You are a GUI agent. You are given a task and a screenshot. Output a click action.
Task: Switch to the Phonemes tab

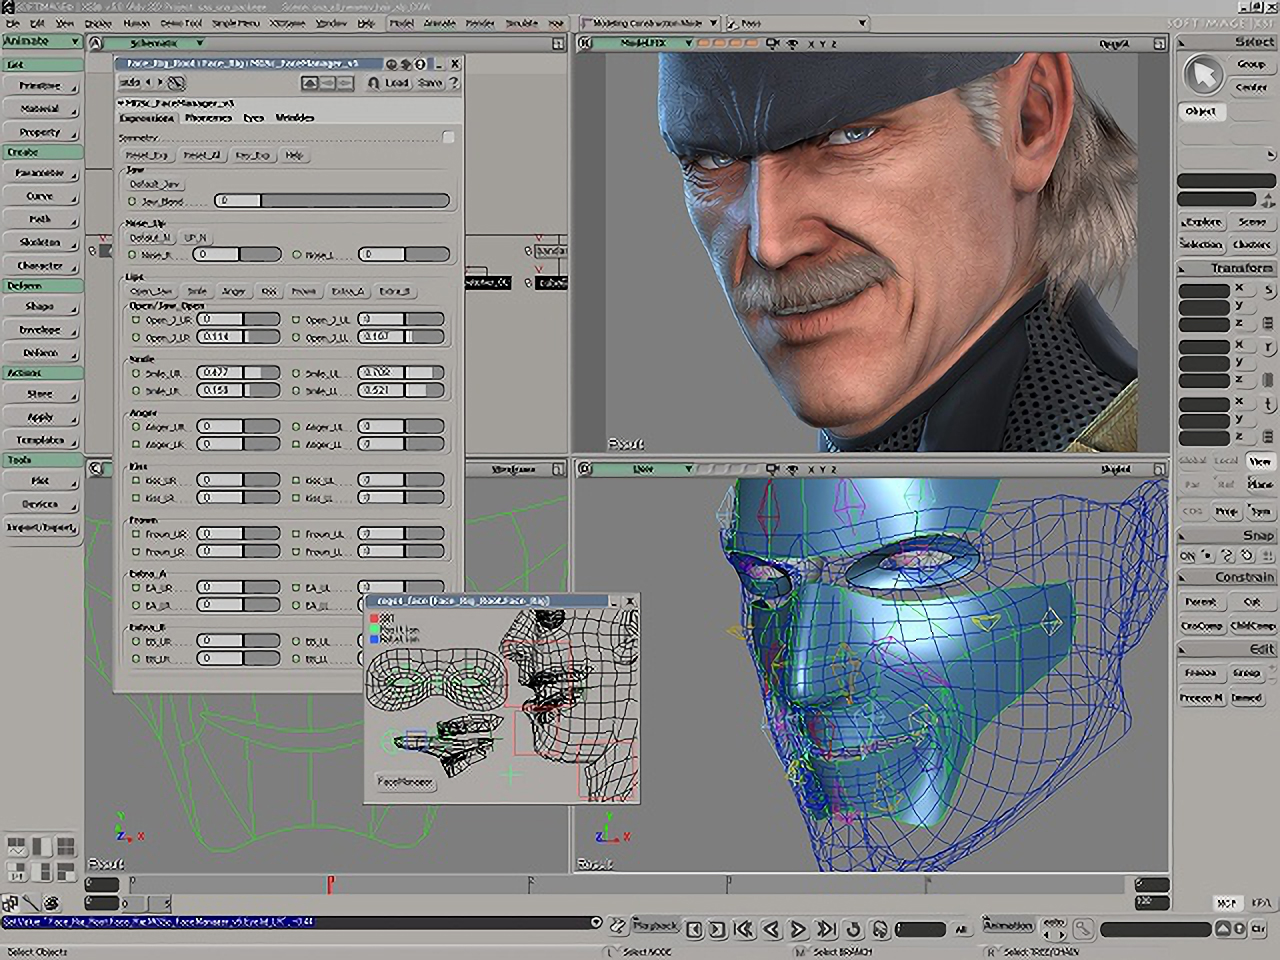[x=209, y=118]
